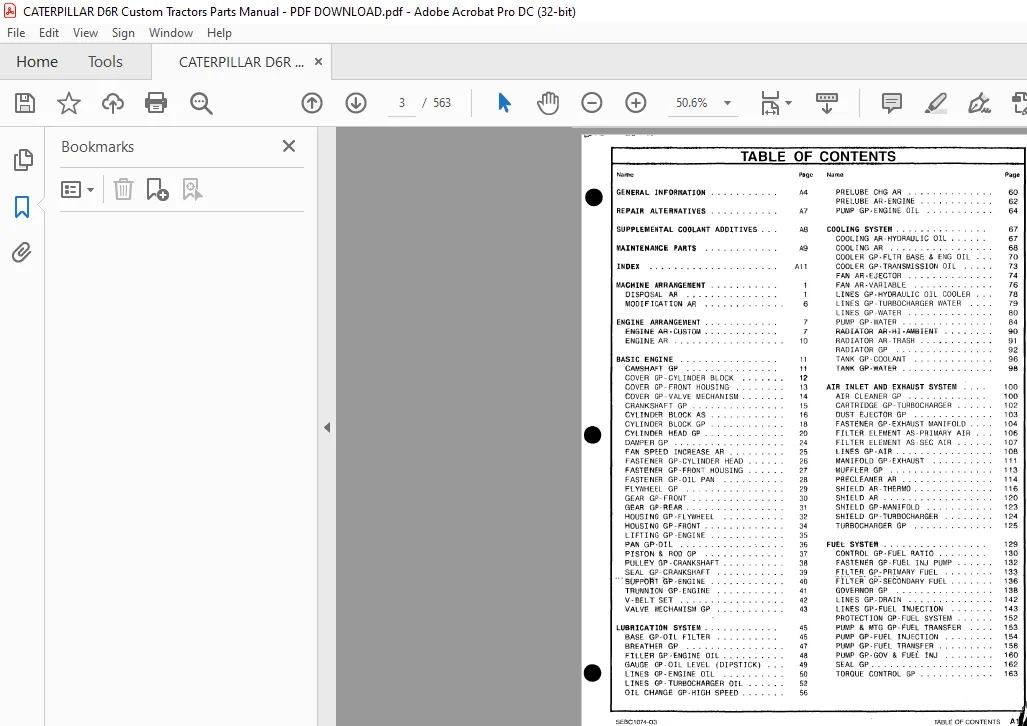This screenshot has height=726, width=1027.
Task: Open the File menu
Action: (16, 33)
